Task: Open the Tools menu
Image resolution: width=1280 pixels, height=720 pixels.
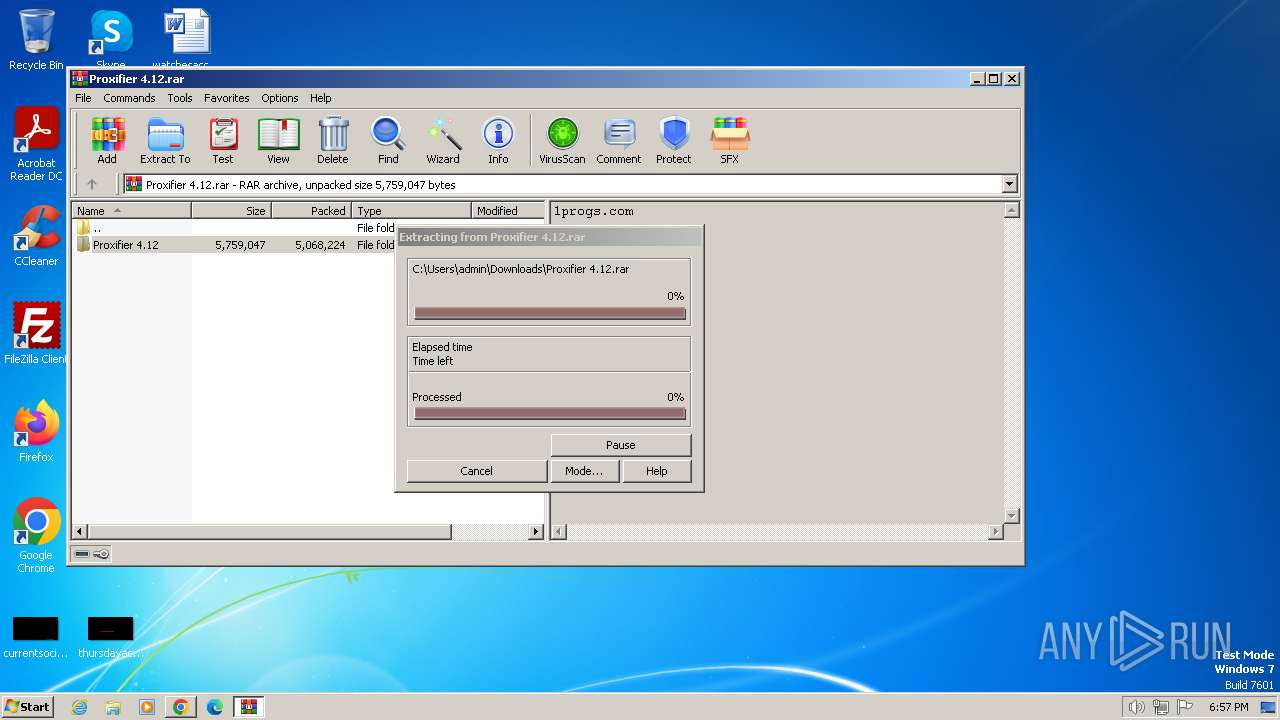Action: [x=180, y=98]
